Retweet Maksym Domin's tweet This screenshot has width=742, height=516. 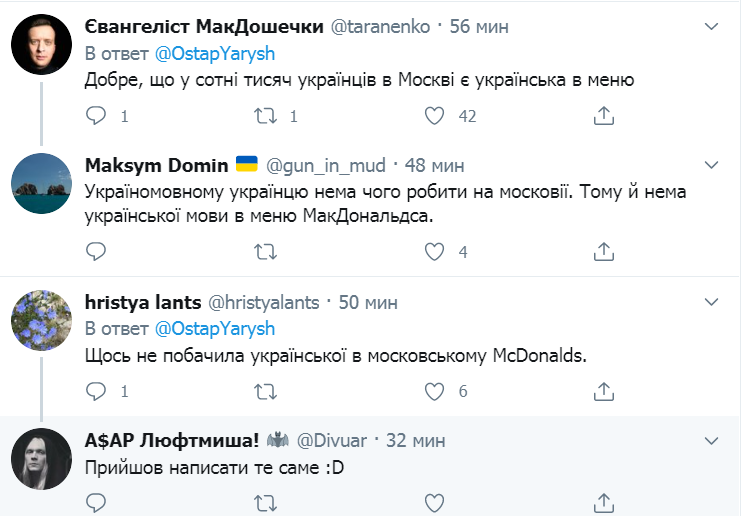265,252
